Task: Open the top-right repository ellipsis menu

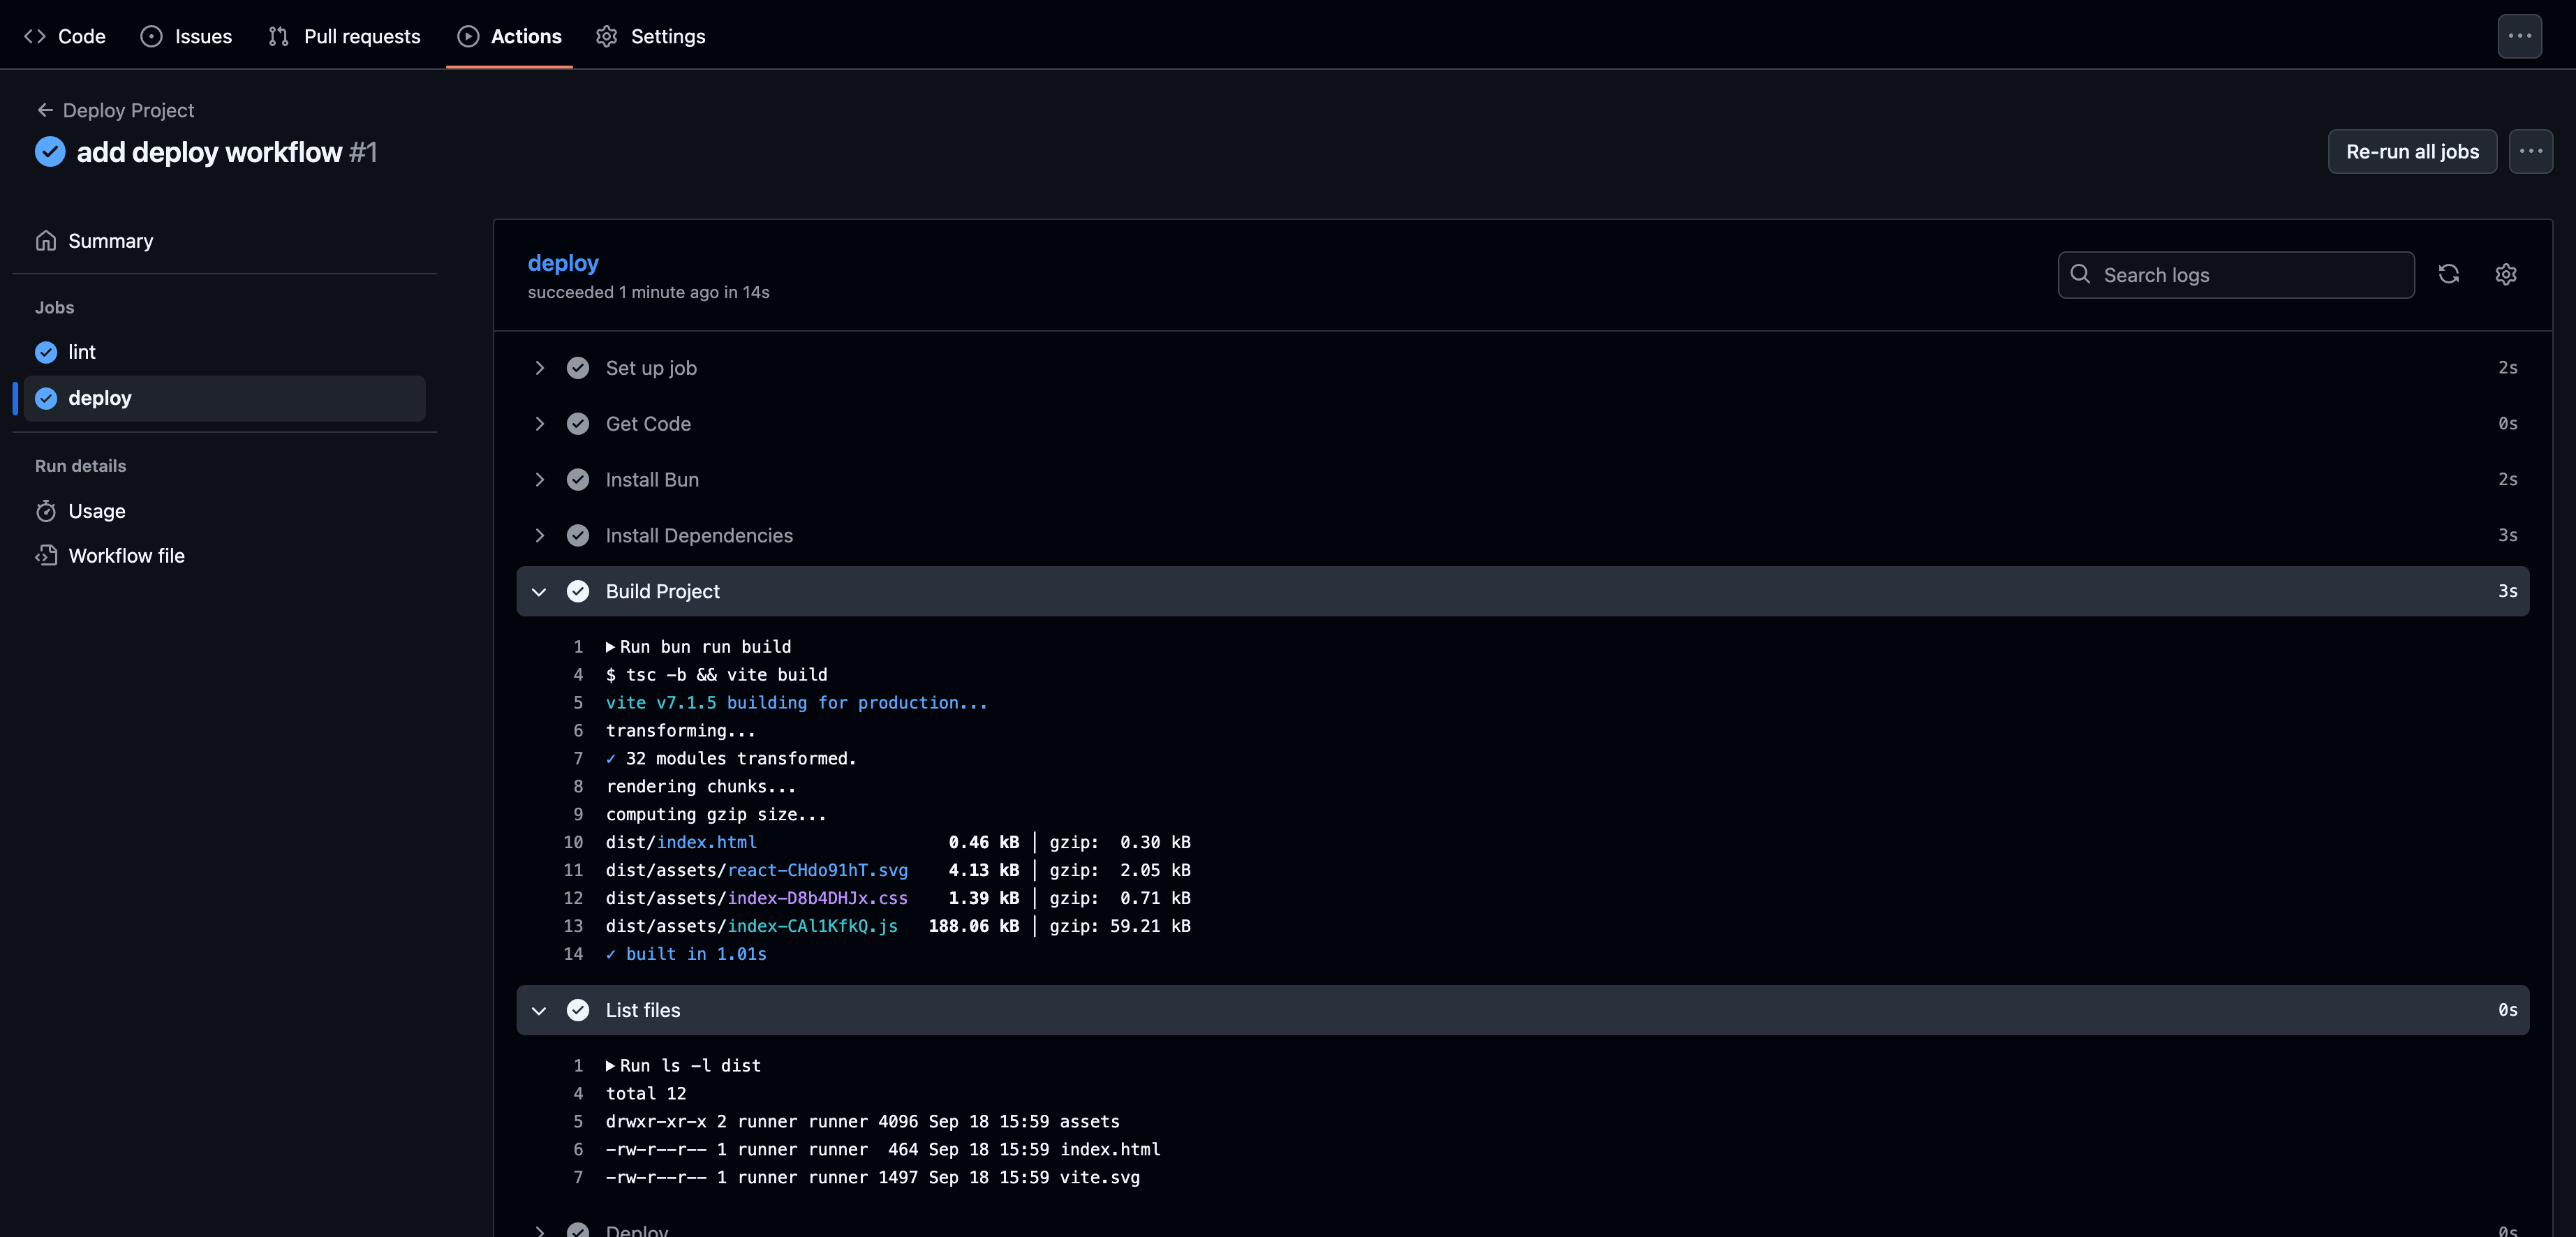Action: coord(2519,36)
